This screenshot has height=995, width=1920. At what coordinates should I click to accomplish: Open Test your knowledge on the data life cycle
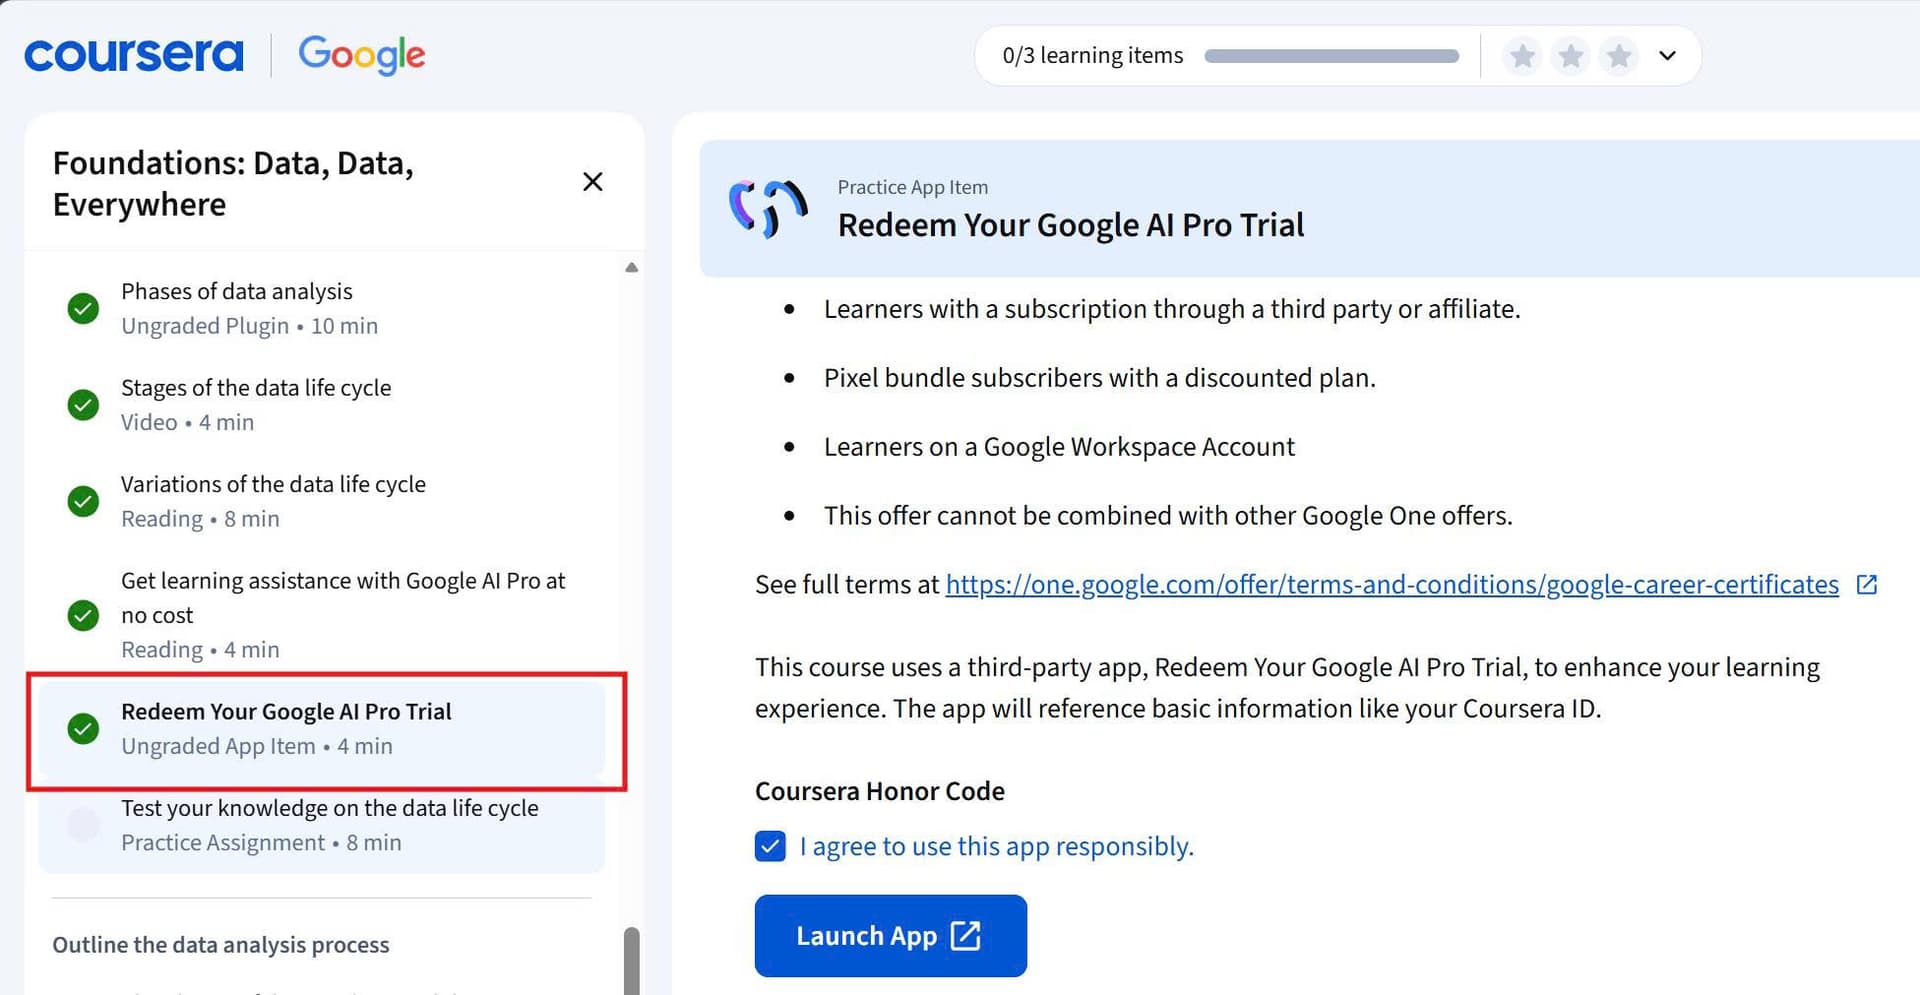click(x=322, y=825)
